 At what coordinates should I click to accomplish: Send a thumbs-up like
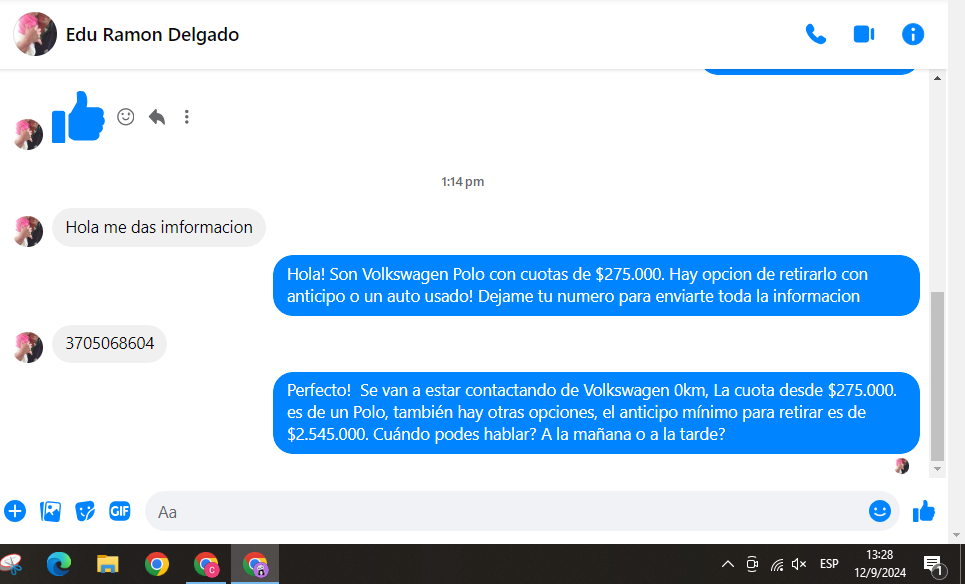[x=924, y=511]
